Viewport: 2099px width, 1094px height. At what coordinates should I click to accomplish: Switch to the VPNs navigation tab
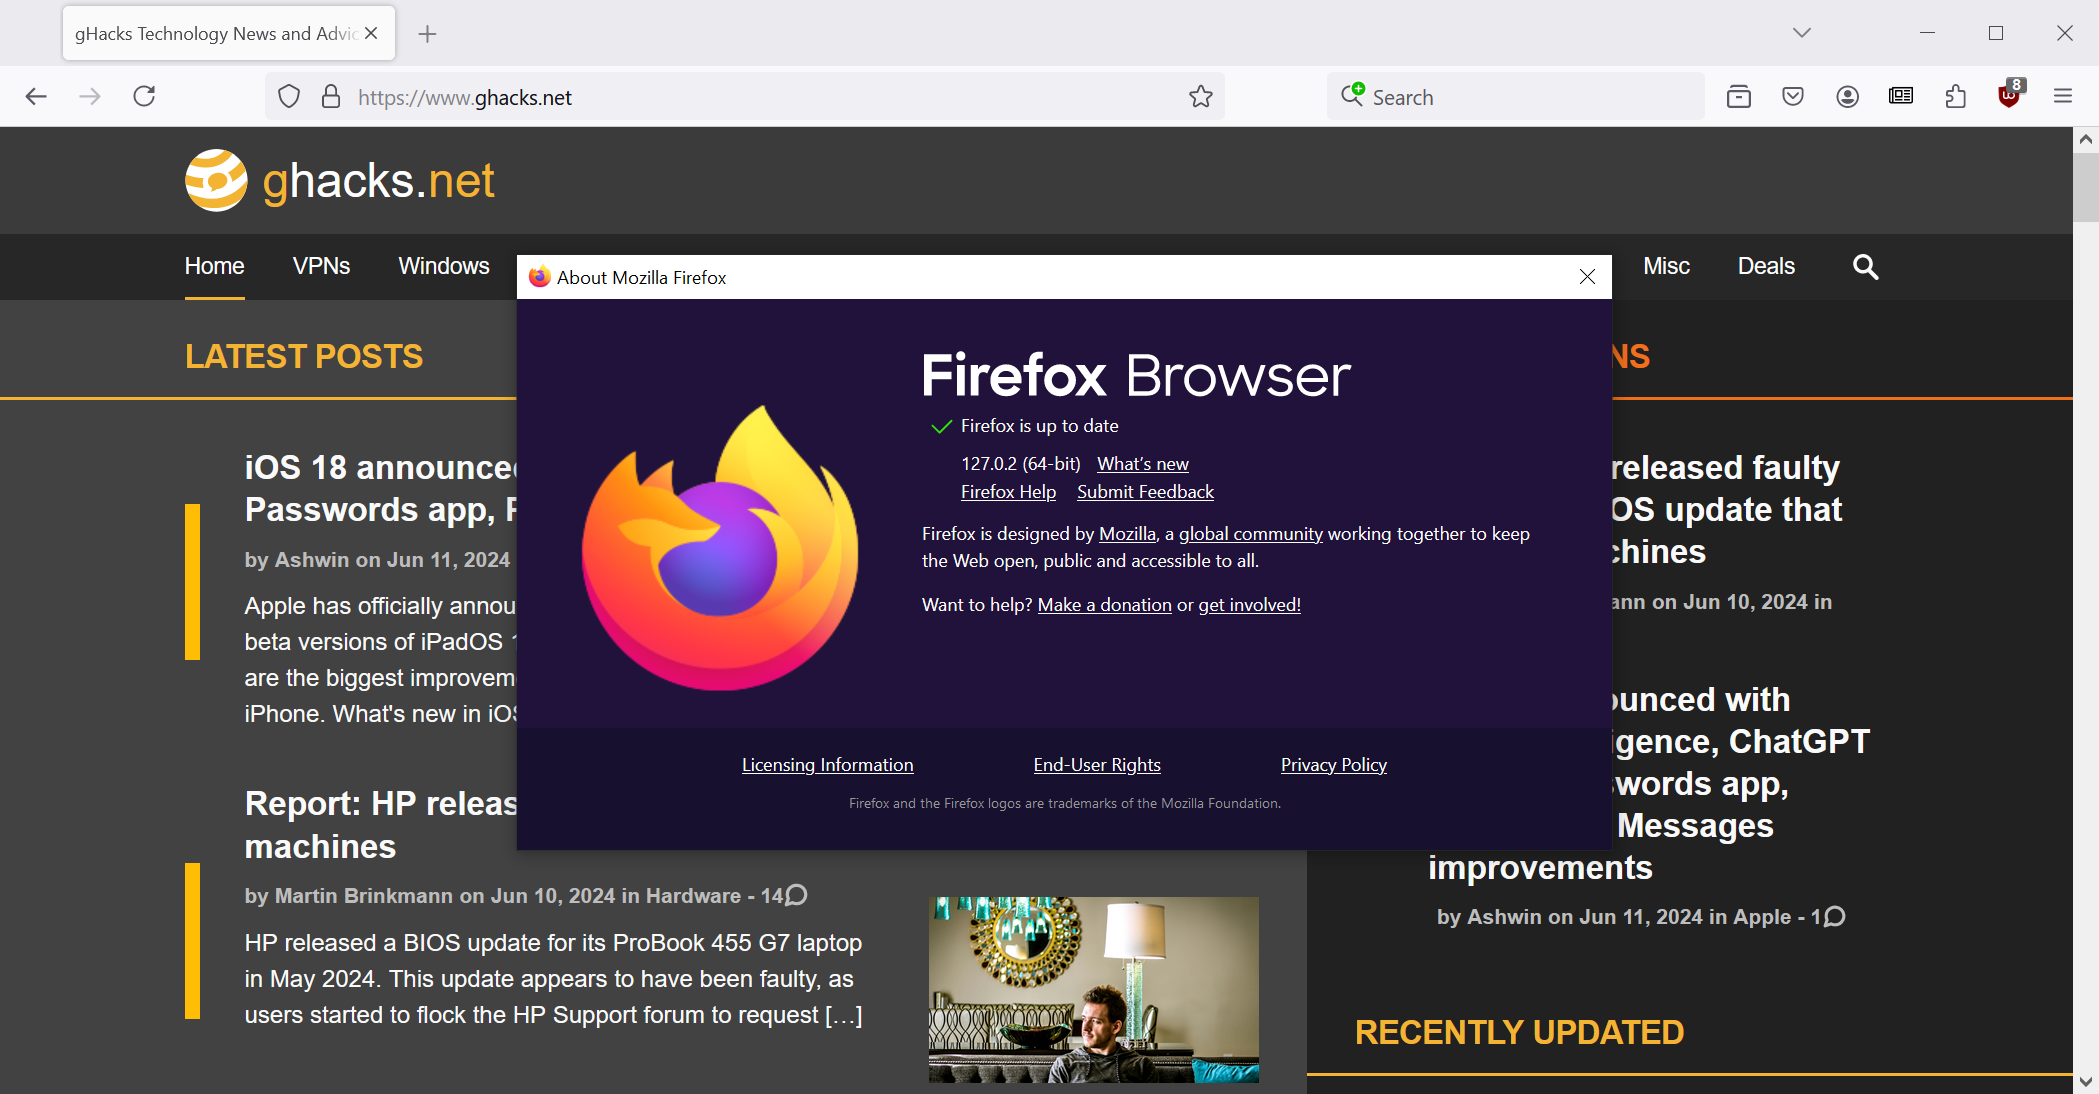pyautogui.click(x=321, y=267)
